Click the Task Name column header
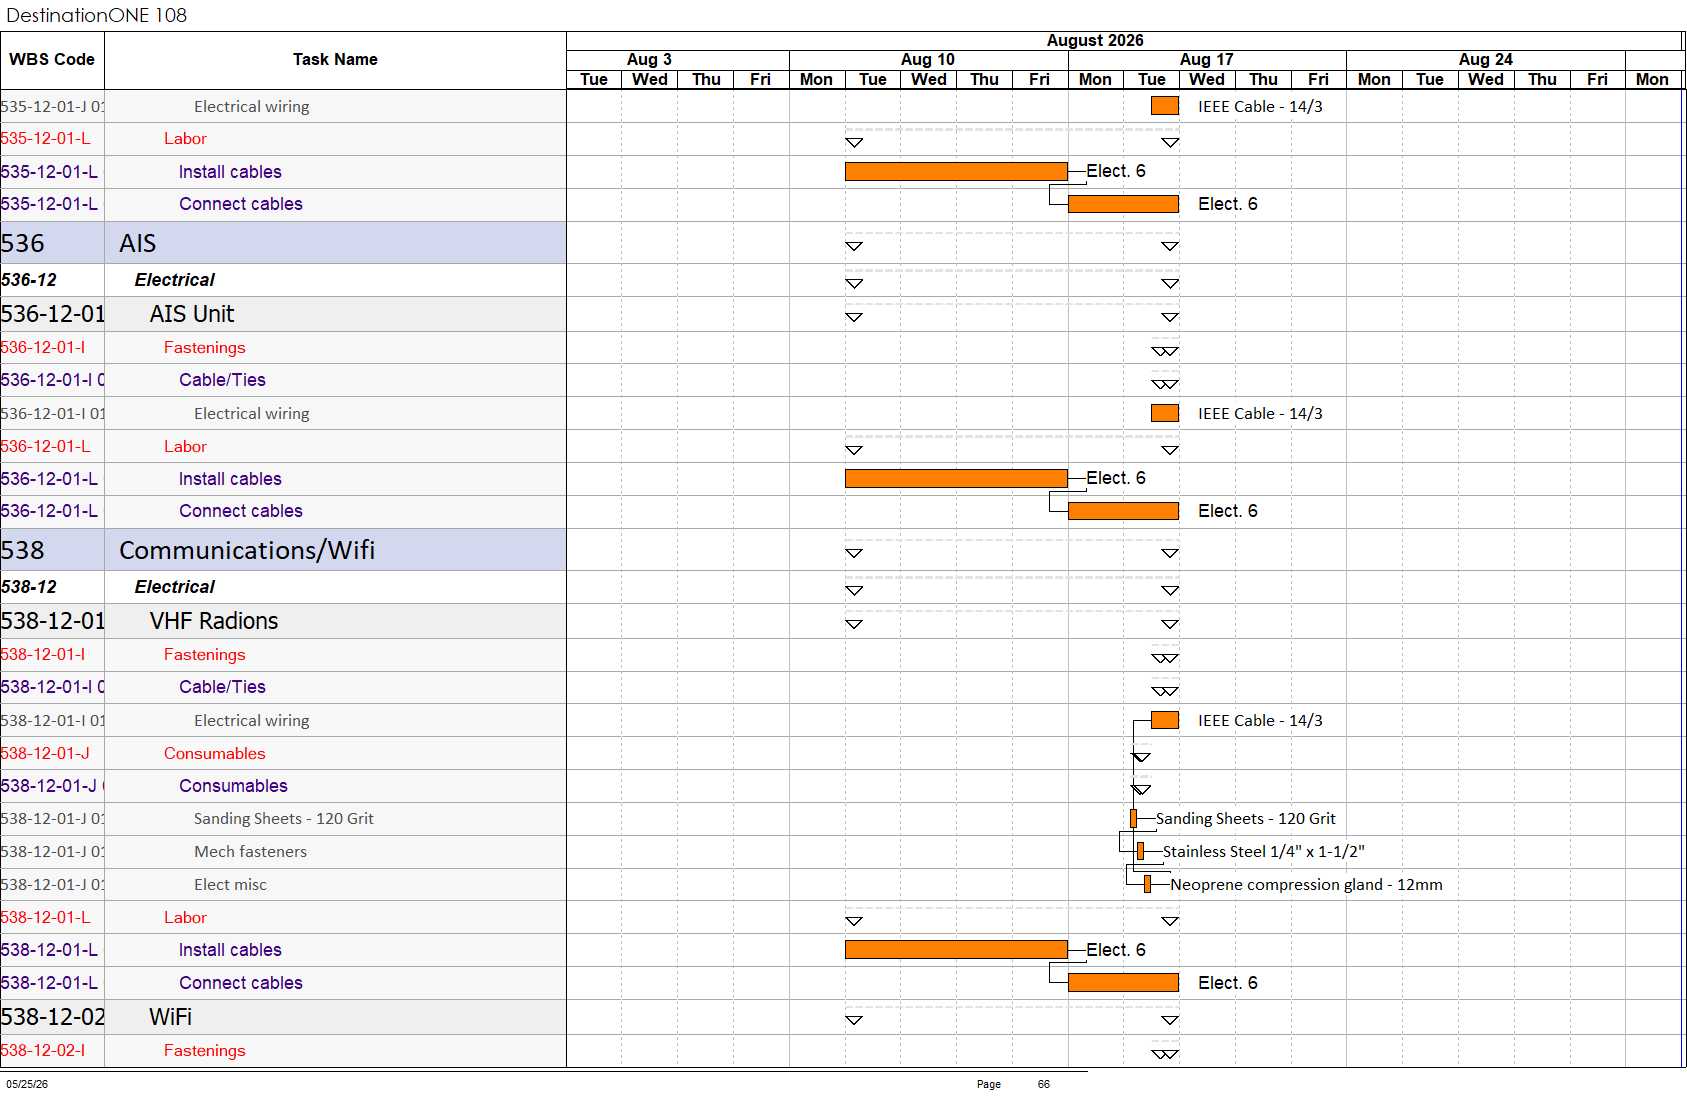 pos(335,60)
